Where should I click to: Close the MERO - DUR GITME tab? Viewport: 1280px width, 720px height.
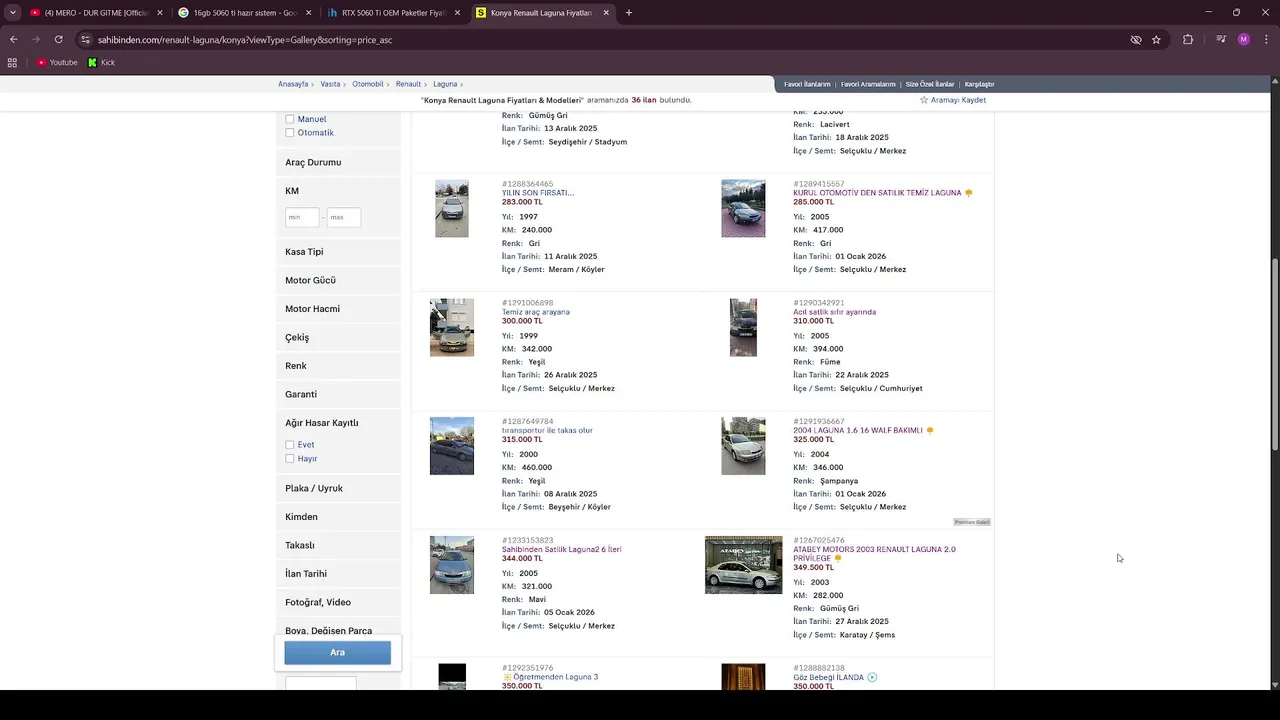tap(158, 13)
